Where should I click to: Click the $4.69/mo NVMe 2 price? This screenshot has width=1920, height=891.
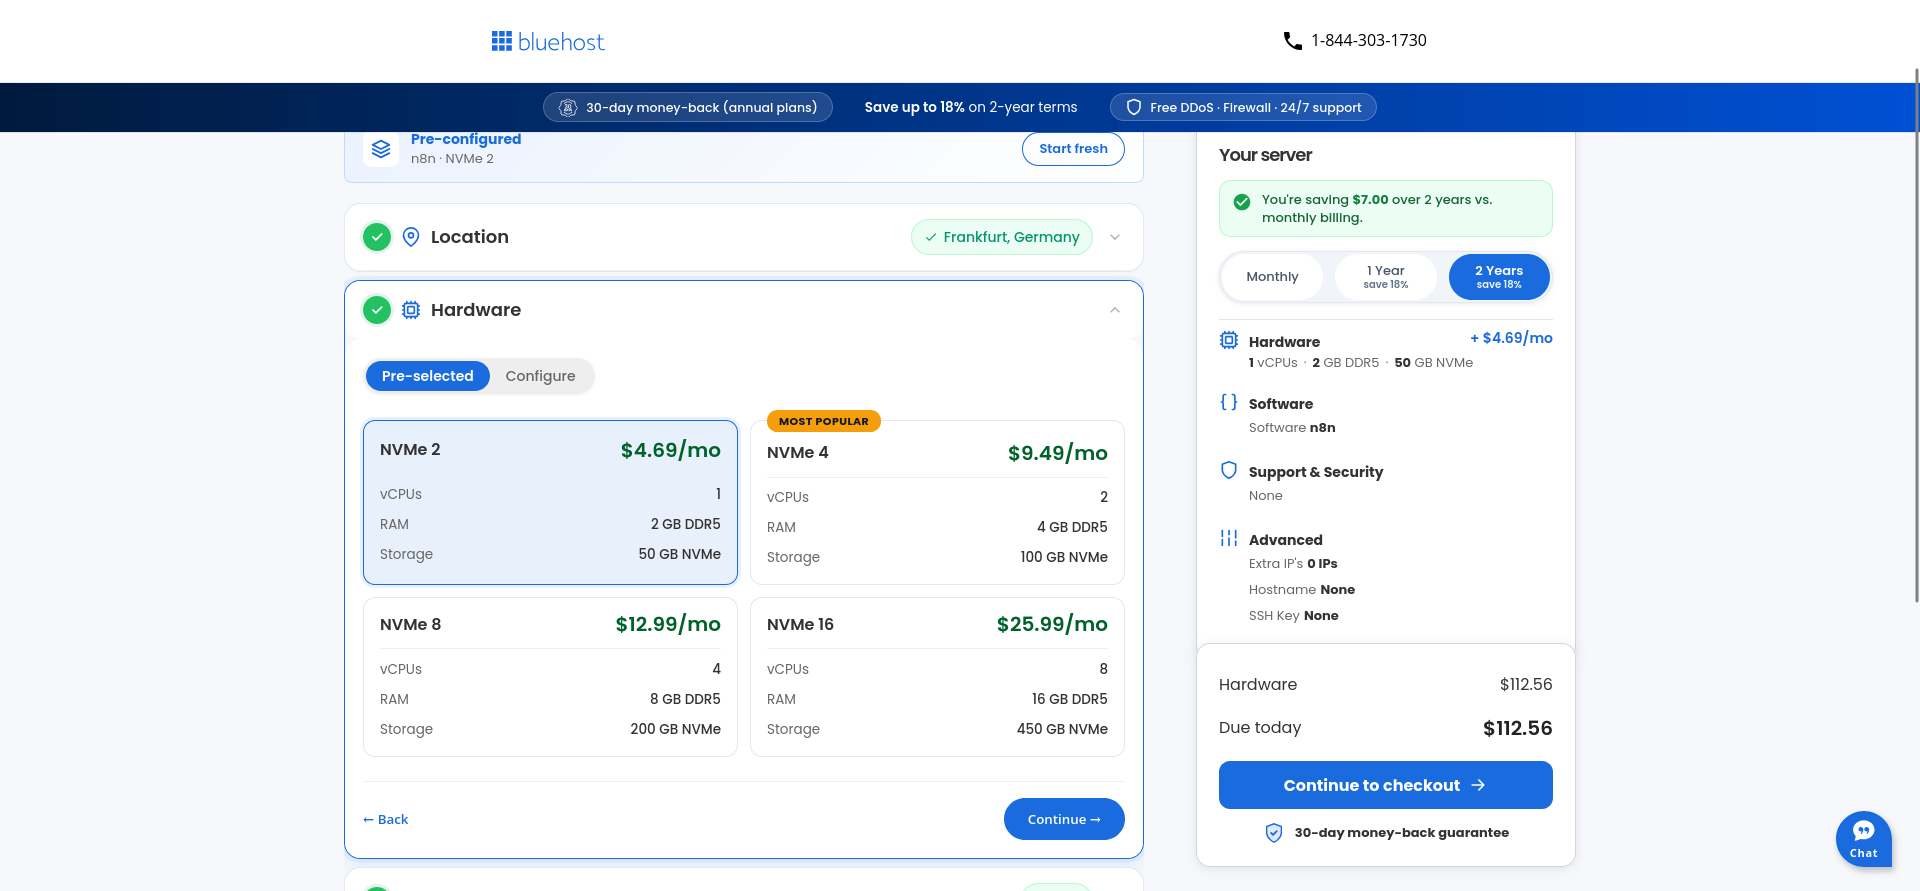(x=671, y=450)
